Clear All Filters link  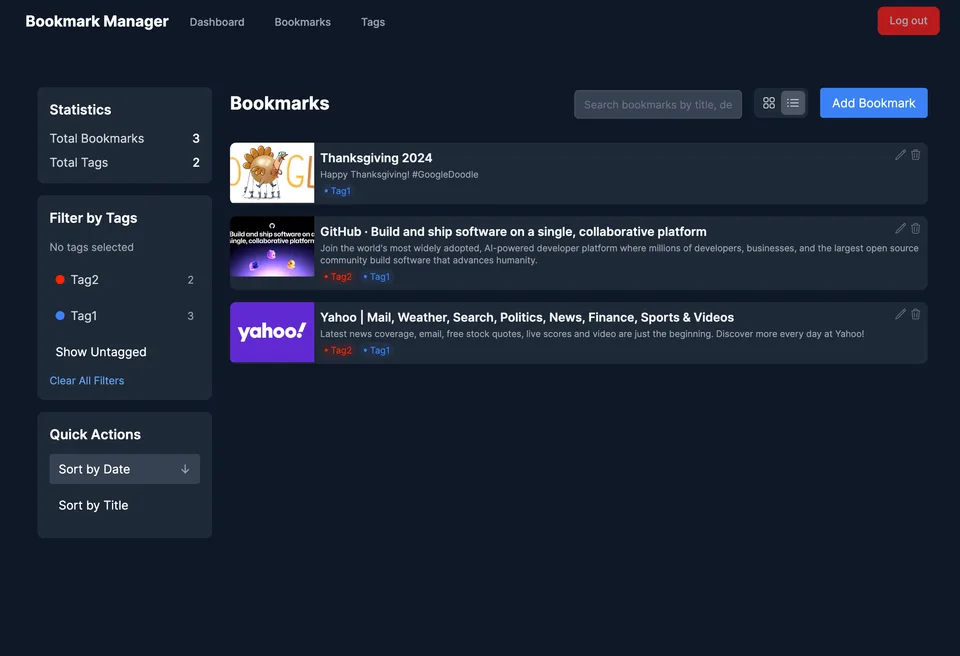coord(87,380)
